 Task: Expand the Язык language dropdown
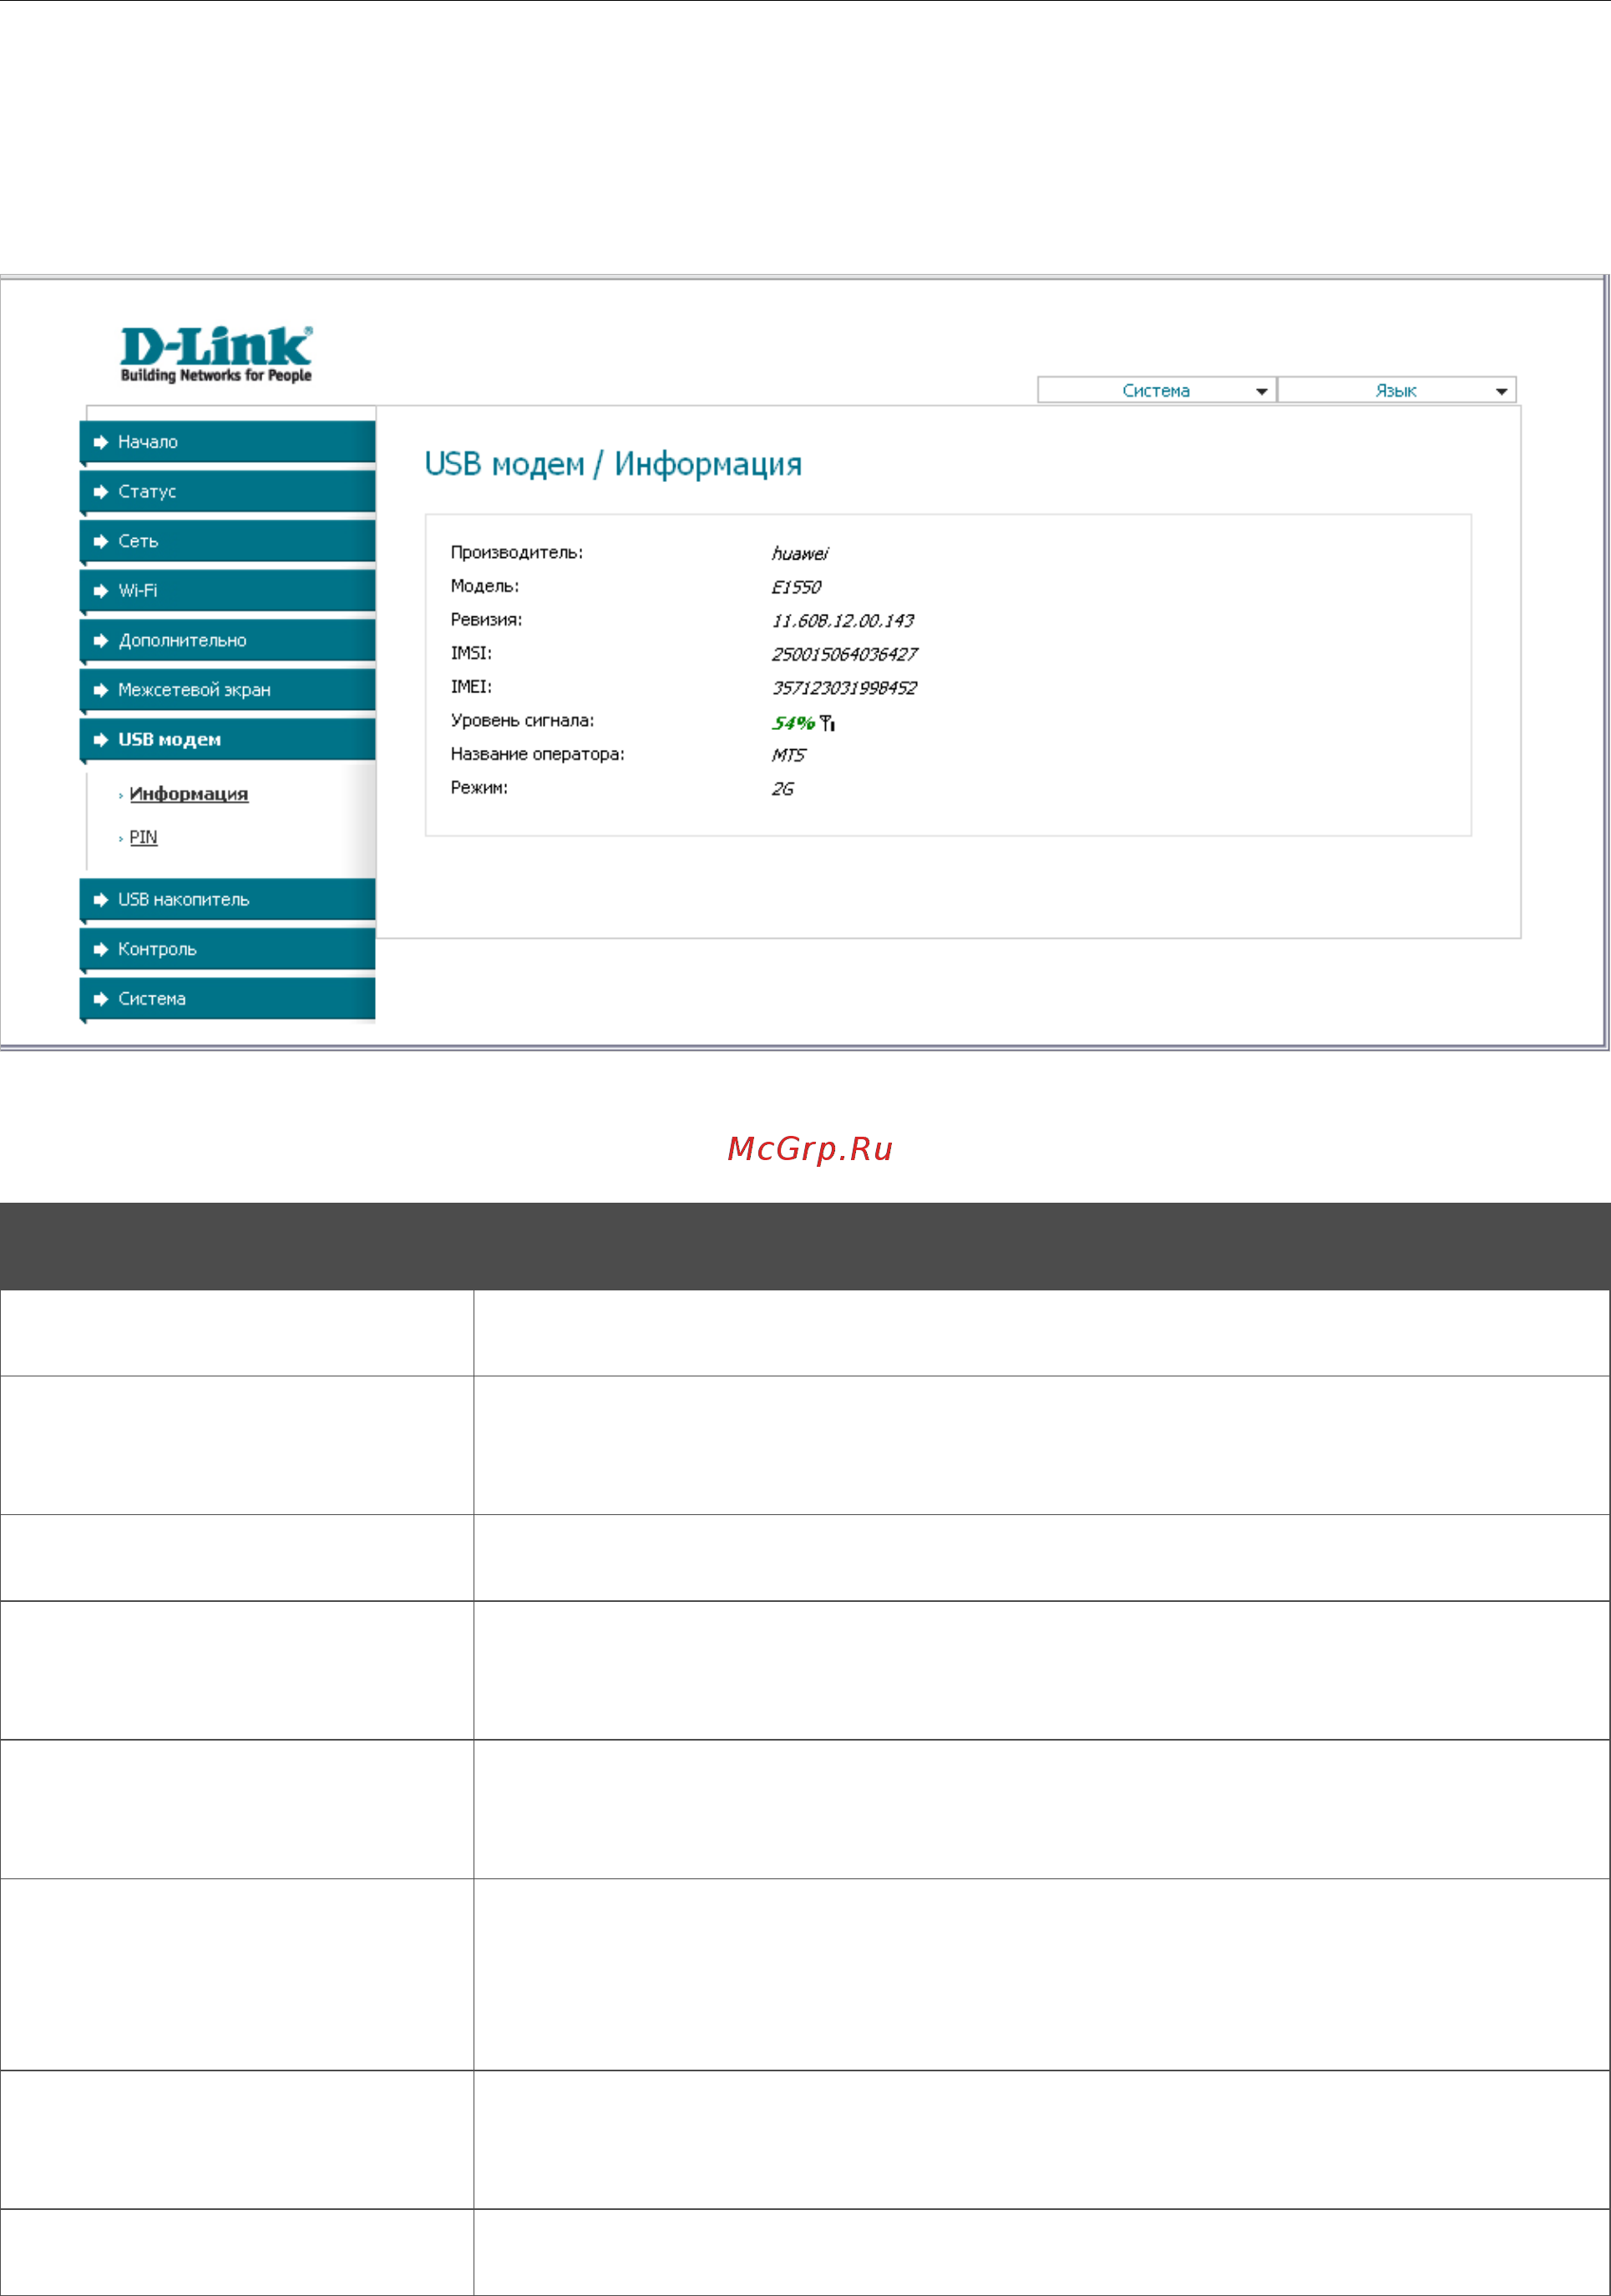click(1397, 390)
